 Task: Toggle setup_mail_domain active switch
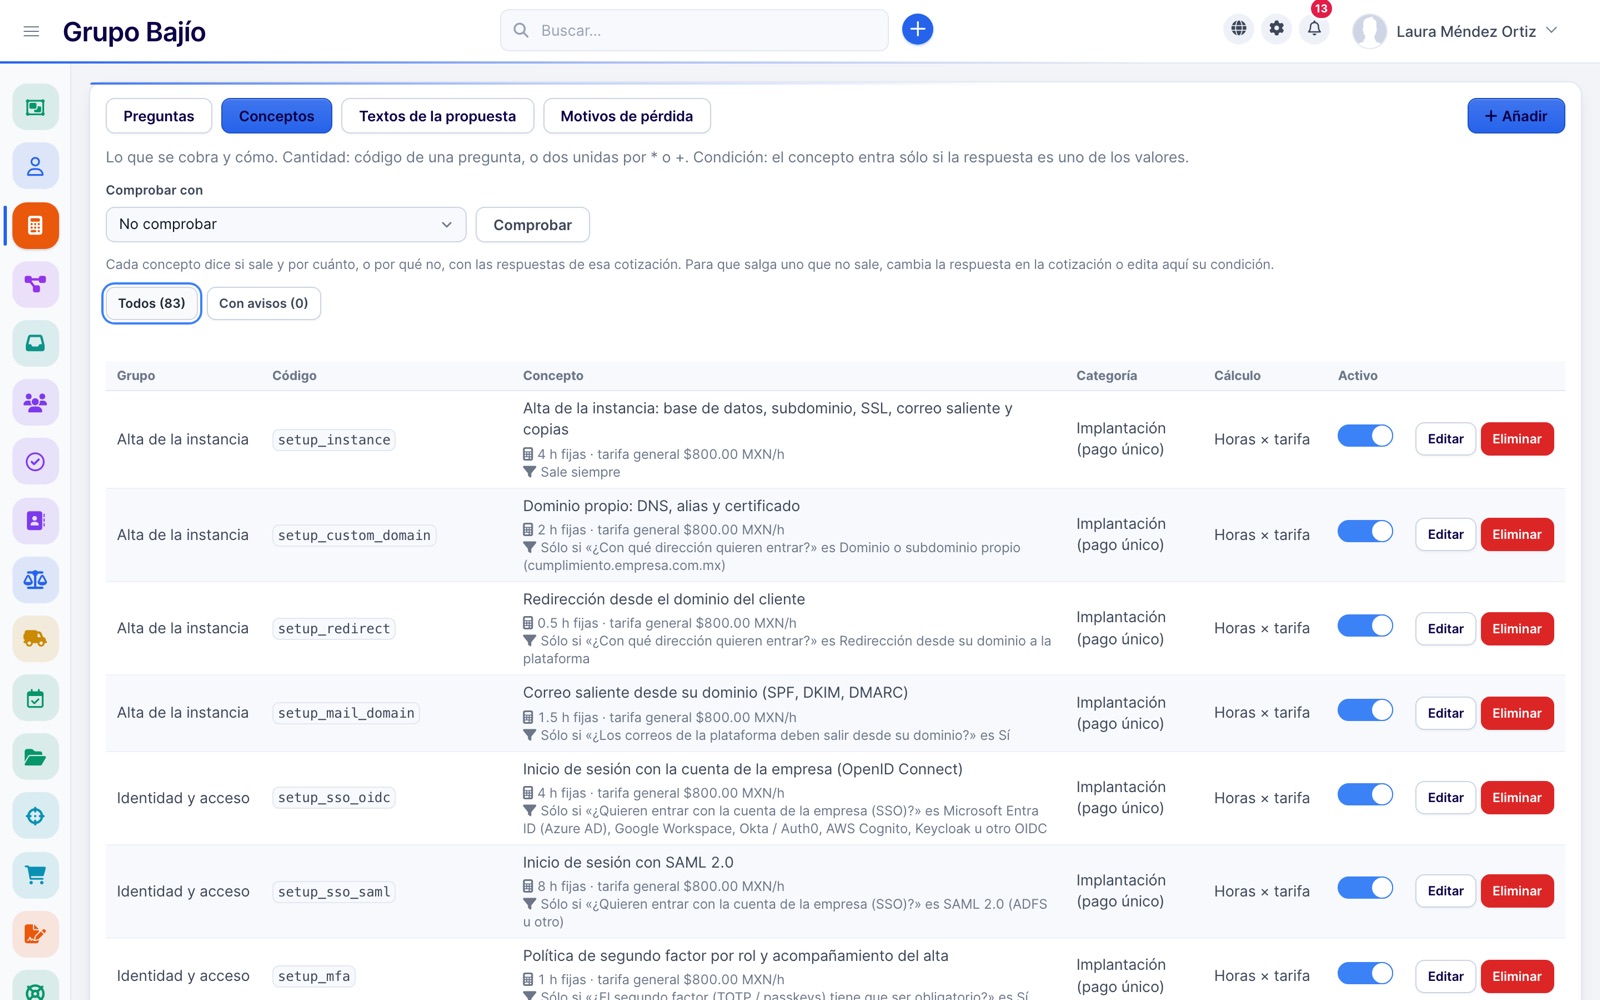point(1365,710)
